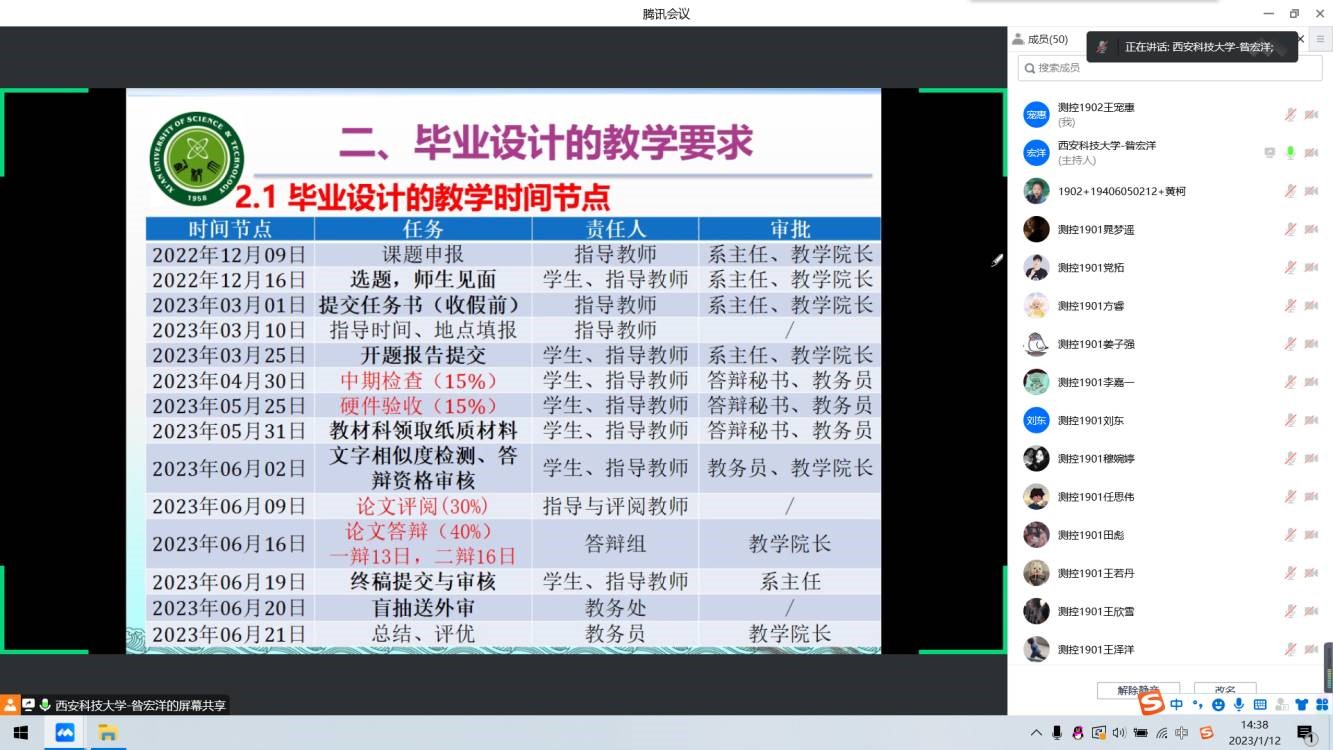Screen dimensions: 1333x750
Task: Toggle camera icon for 测控1902王宠惠
Action: click(1311, 114)
